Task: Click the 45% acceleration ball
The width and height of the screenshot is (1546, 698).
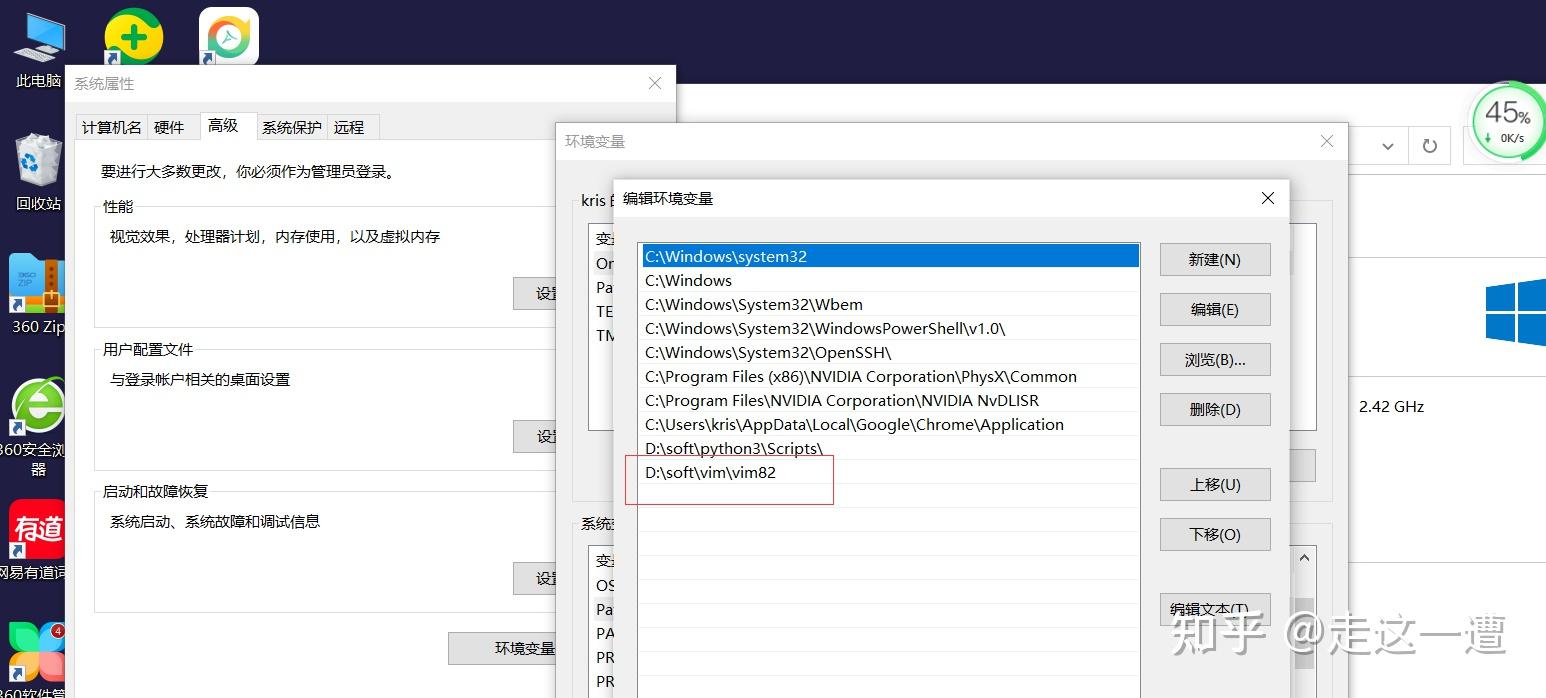Action: click(x=1506, y=118)
